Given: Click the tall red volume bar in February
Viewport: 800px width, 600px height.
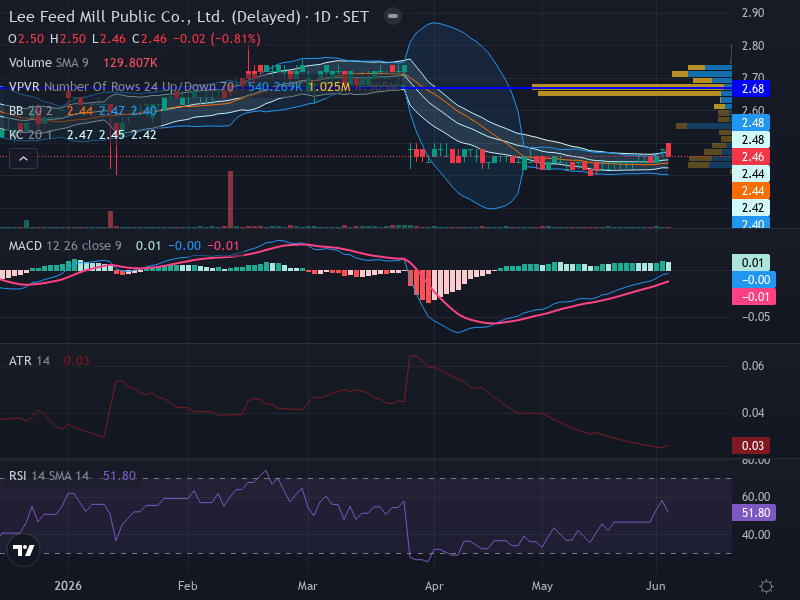Looking at the screenshot, I should pyautogui.click(x=231, y=199).
